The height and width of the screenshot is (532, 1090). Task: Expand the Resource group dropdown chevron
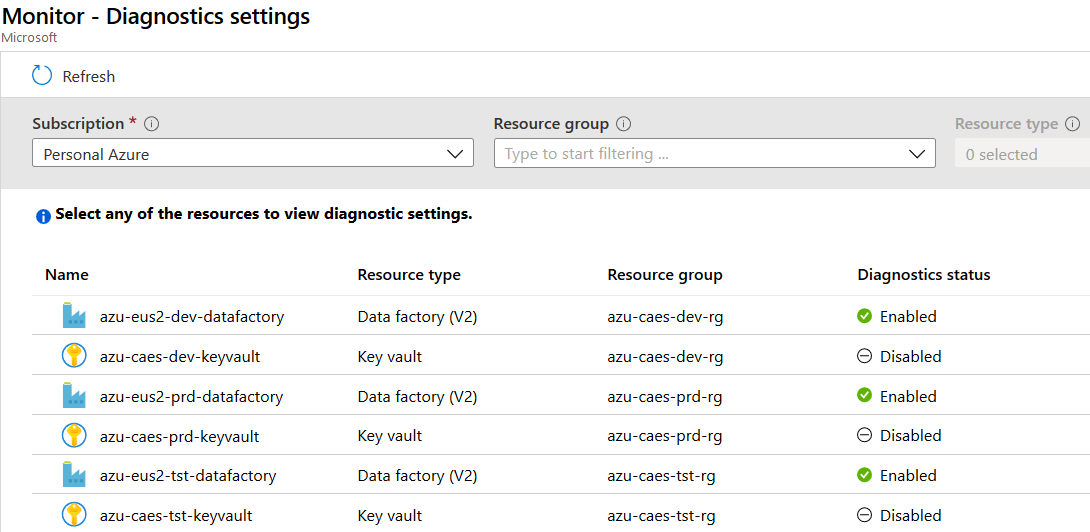(917, 154)
